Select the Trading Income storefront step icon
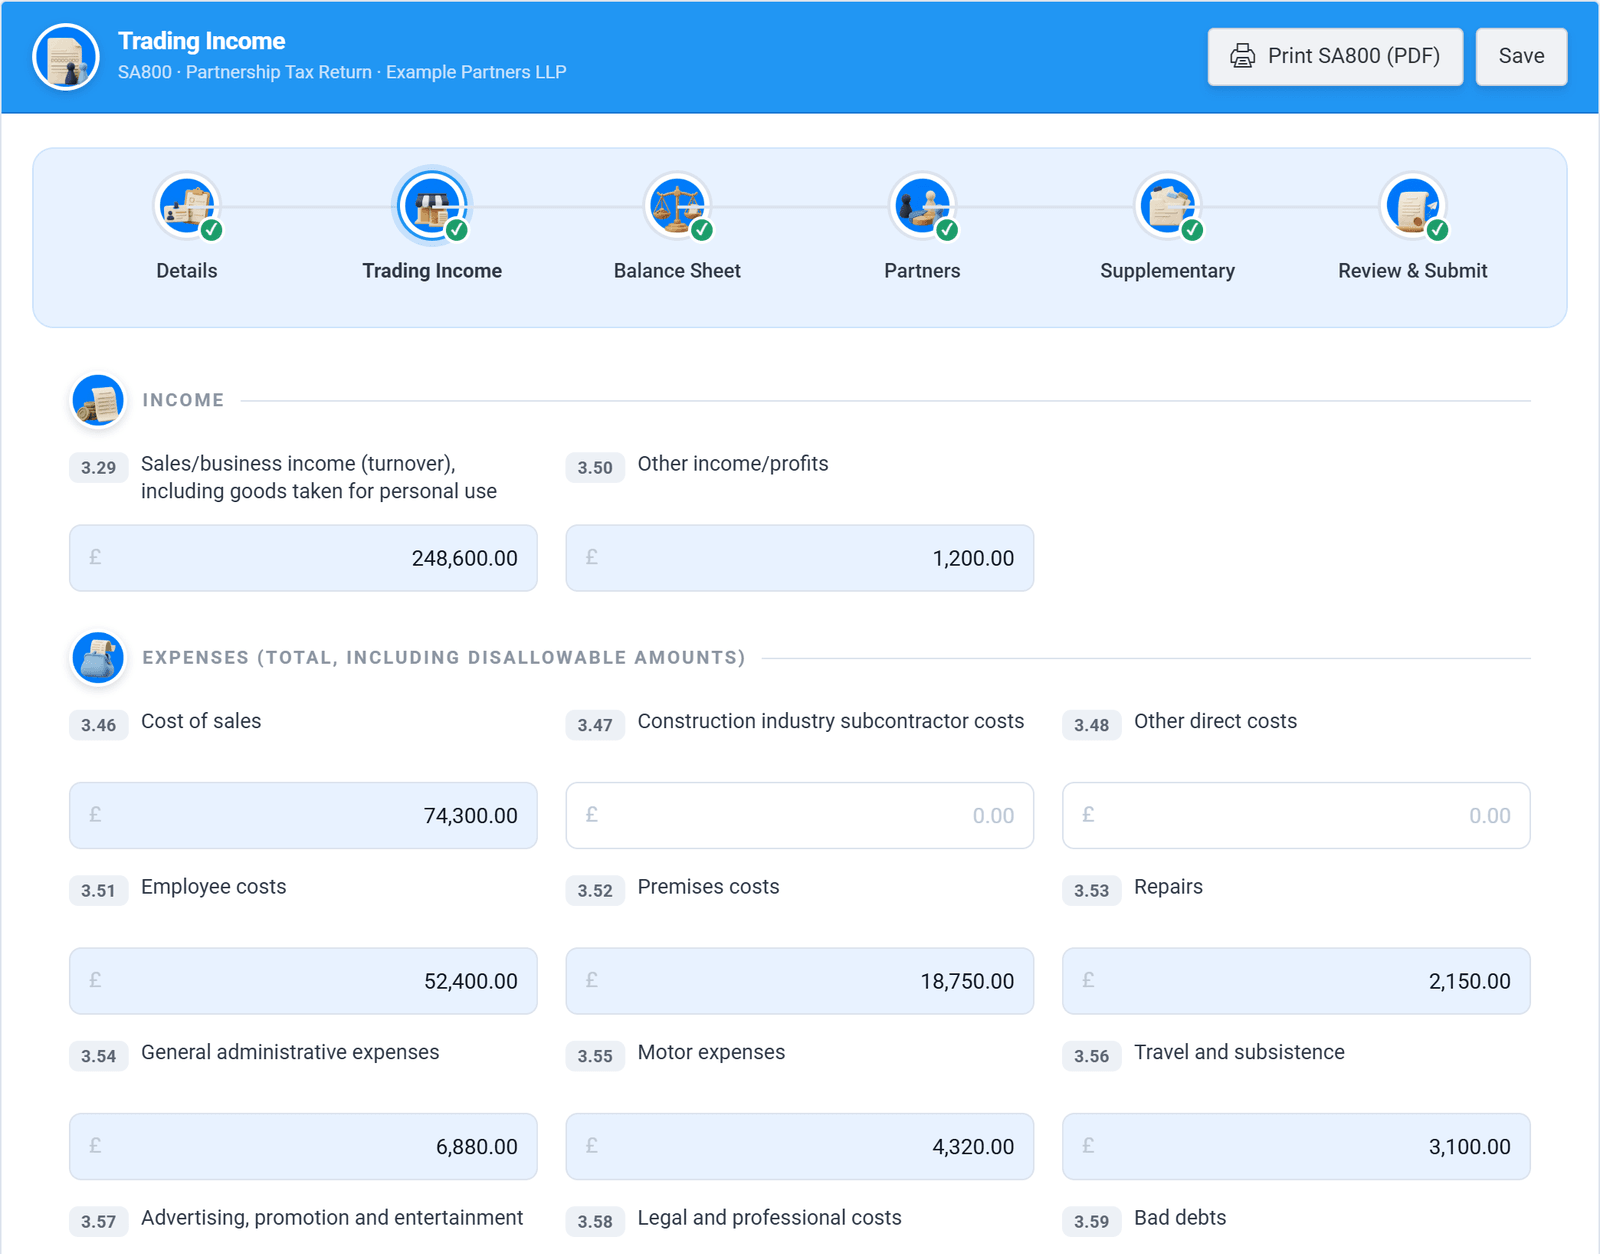The image size is (1600, 1254). [x=432, y=206]
